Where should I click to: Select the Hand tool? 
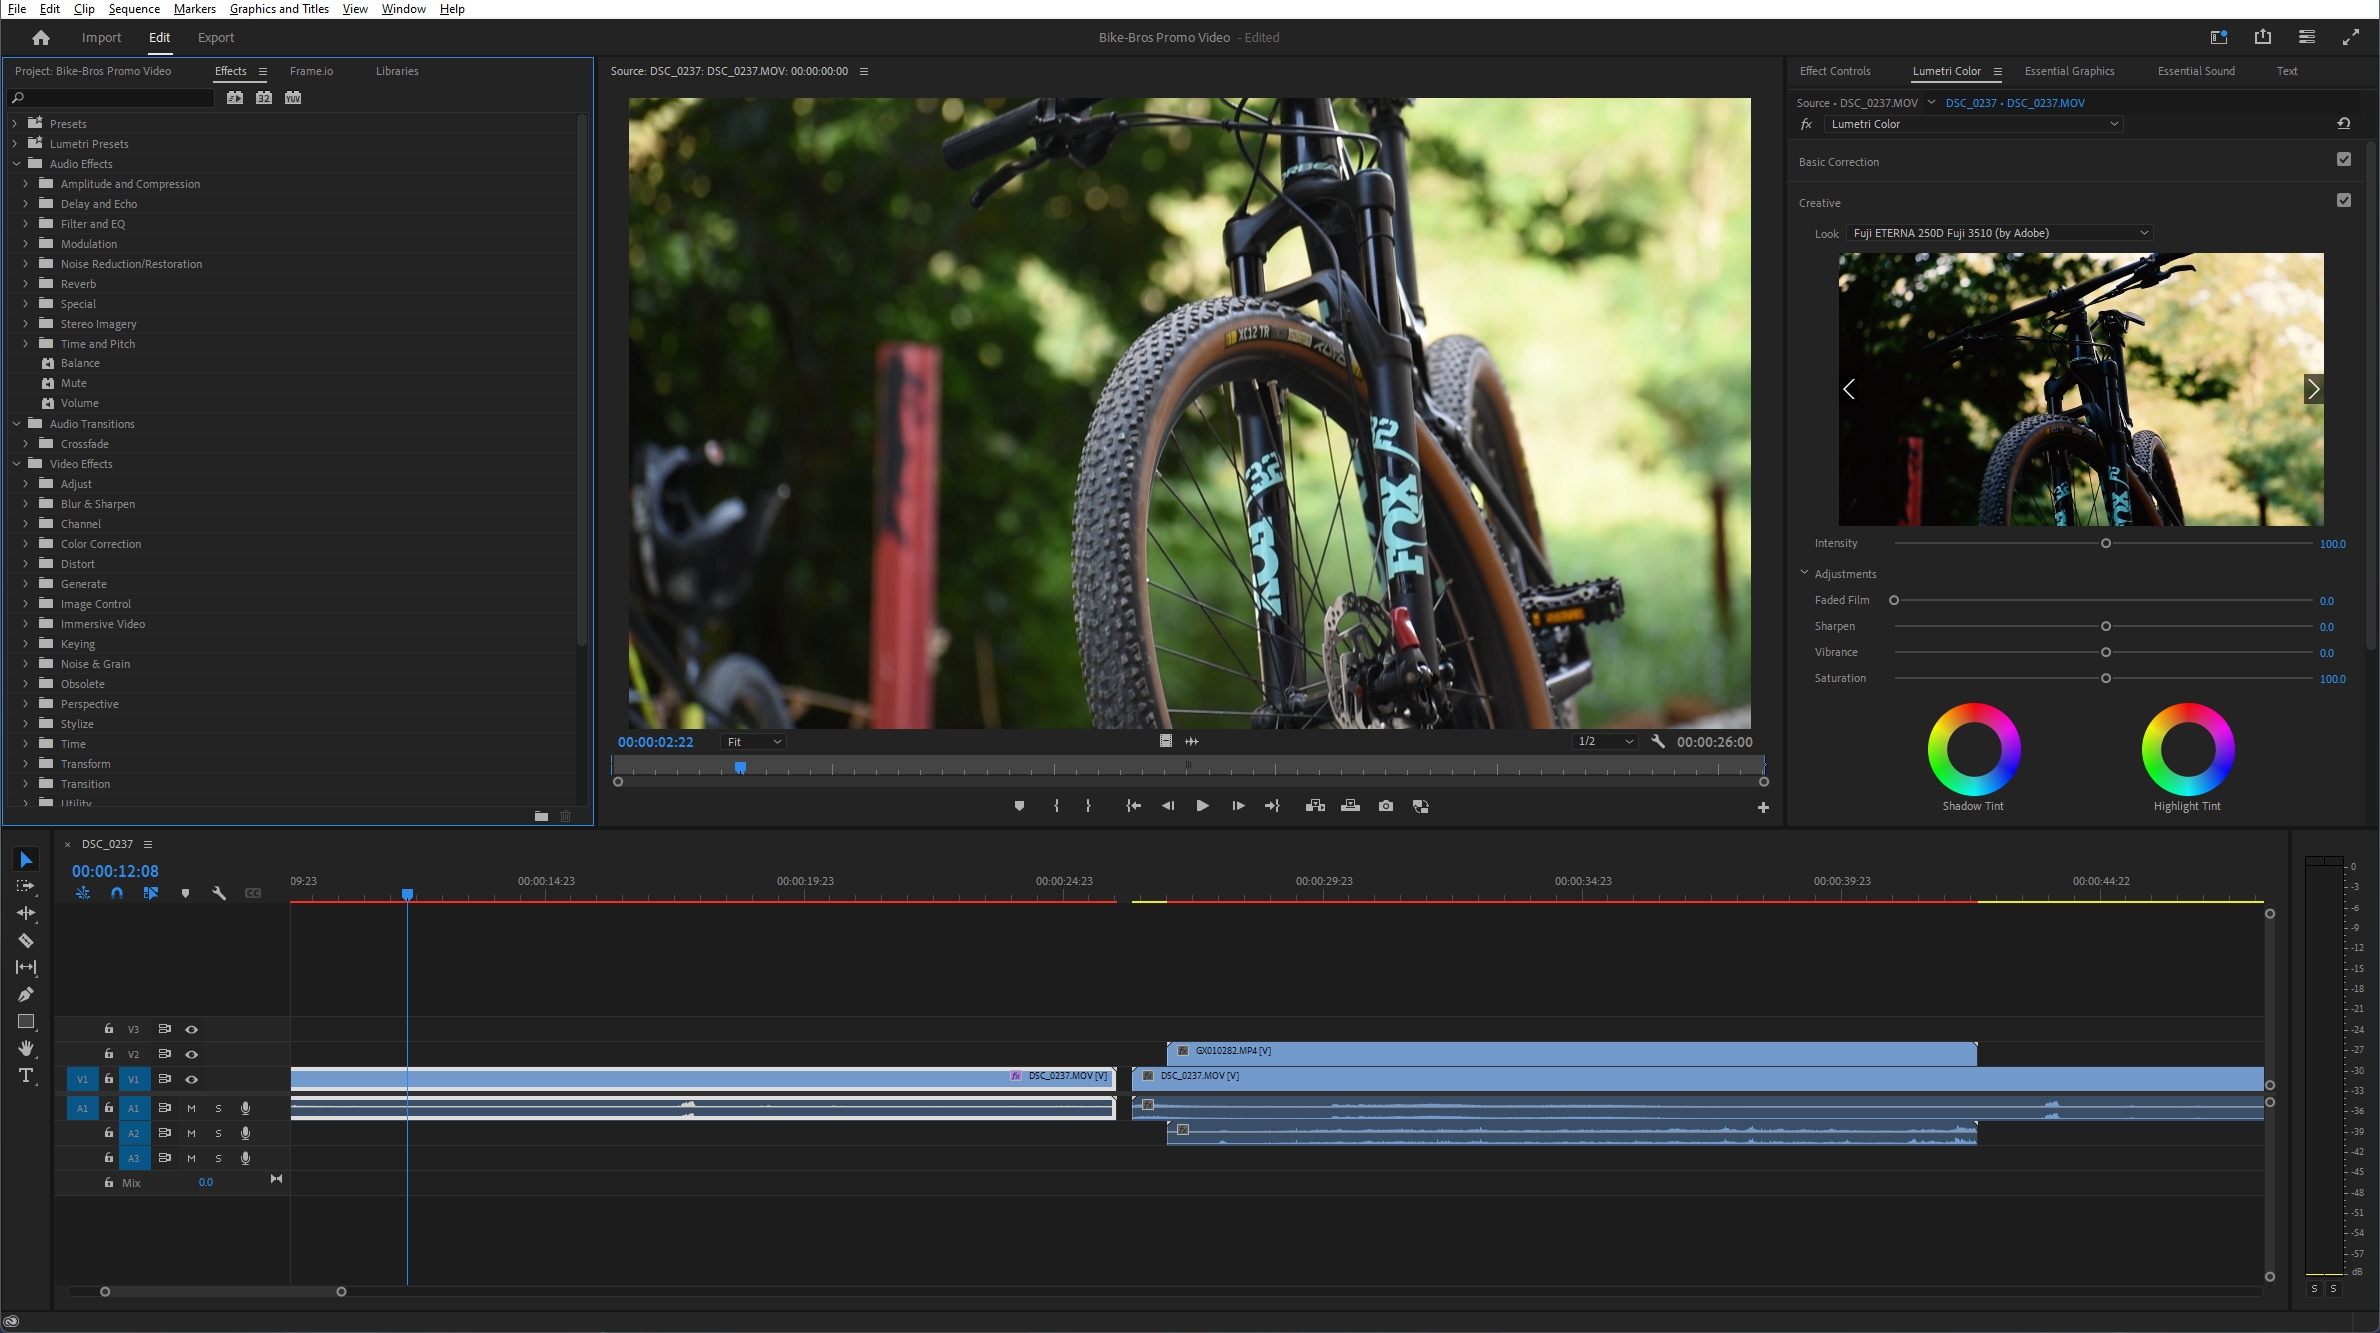pyautogui.click(x=26, y=1048)
